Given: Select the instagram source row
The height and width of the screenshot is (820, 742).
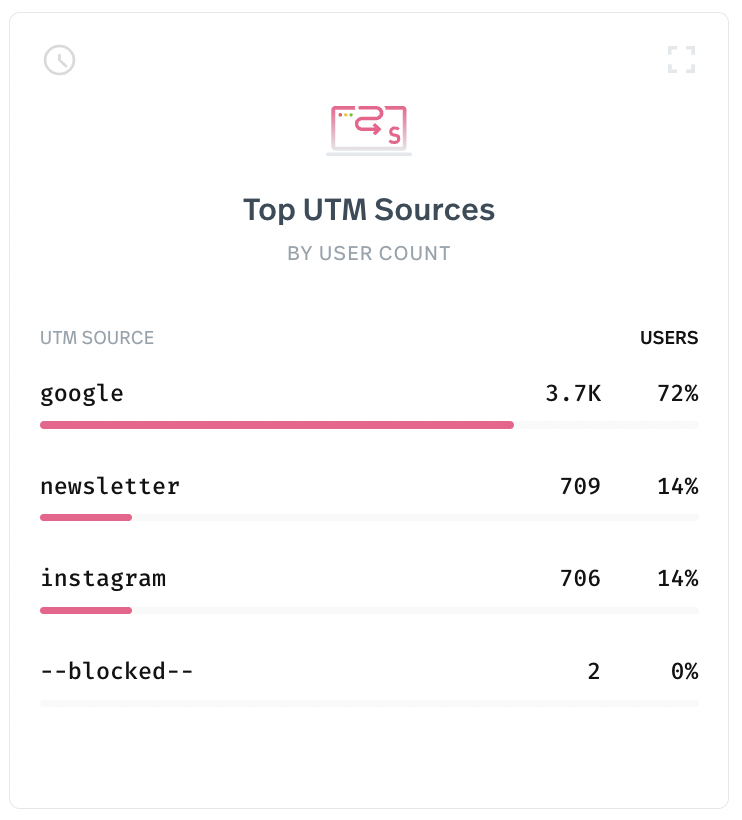Looking at the screenshot, I should [x=369, y=589].
